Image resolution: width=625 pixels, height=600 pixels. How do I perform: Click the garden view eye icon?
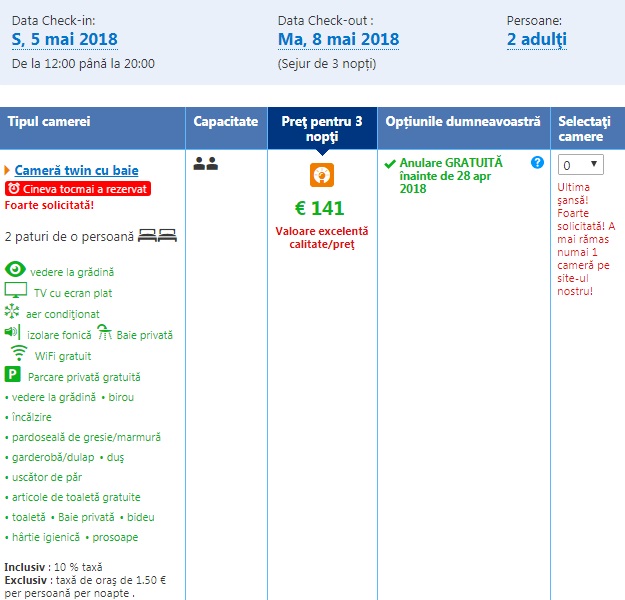coord(17,270)
